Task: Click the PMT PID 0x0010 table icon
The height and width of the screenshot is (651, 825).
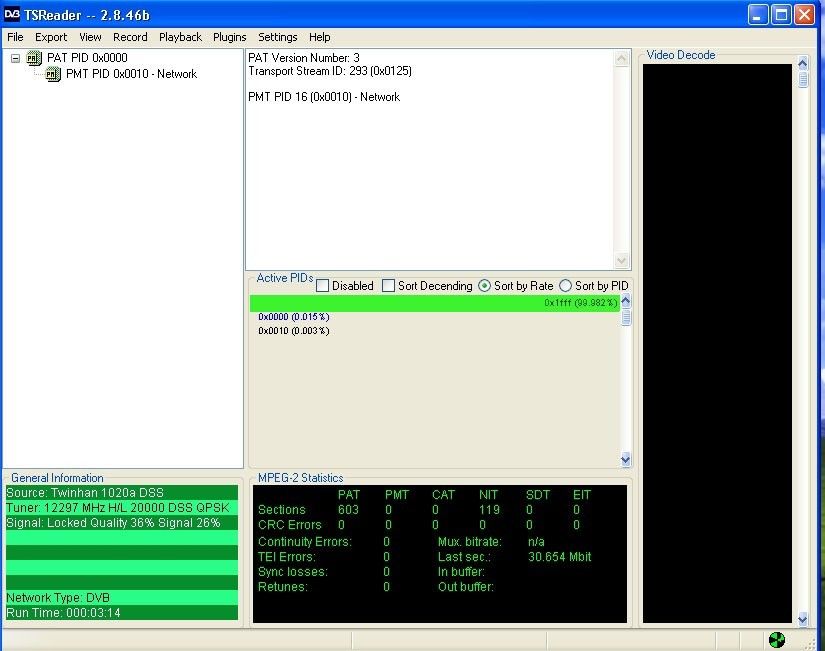Action: pos(53,74)
